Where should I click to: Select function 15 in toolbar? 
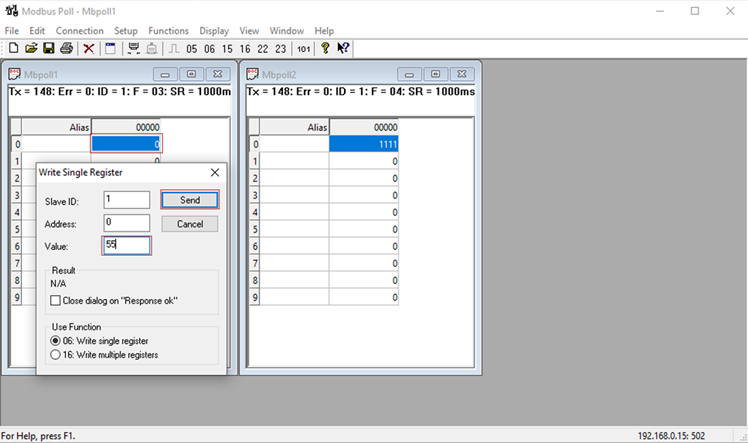[227, 49]
